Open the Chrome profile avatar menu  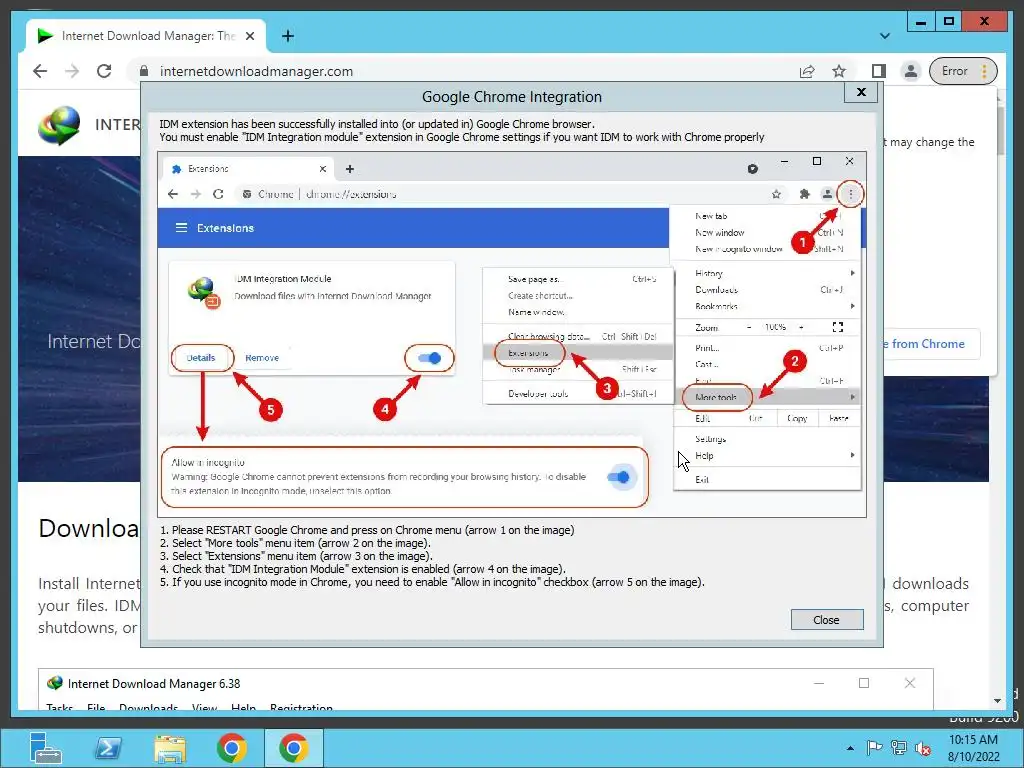(910, 71)
